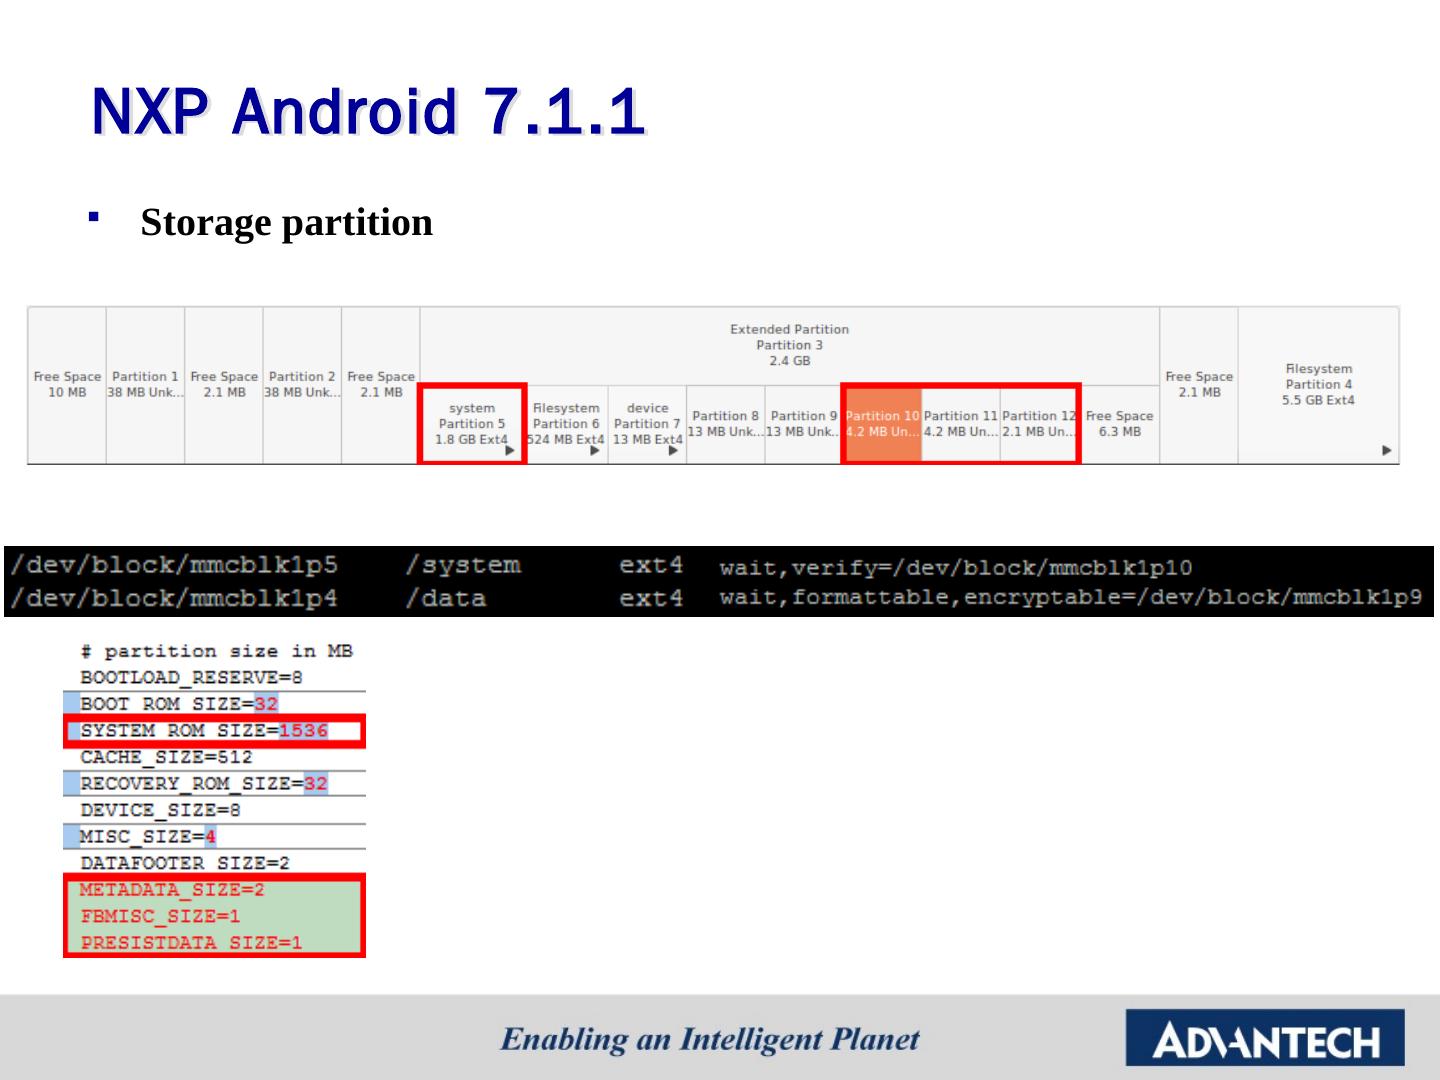Click the BOOTLOAD_RESERVE=8 line
Screen dimensions: 1440x1080
click(191, 677)
